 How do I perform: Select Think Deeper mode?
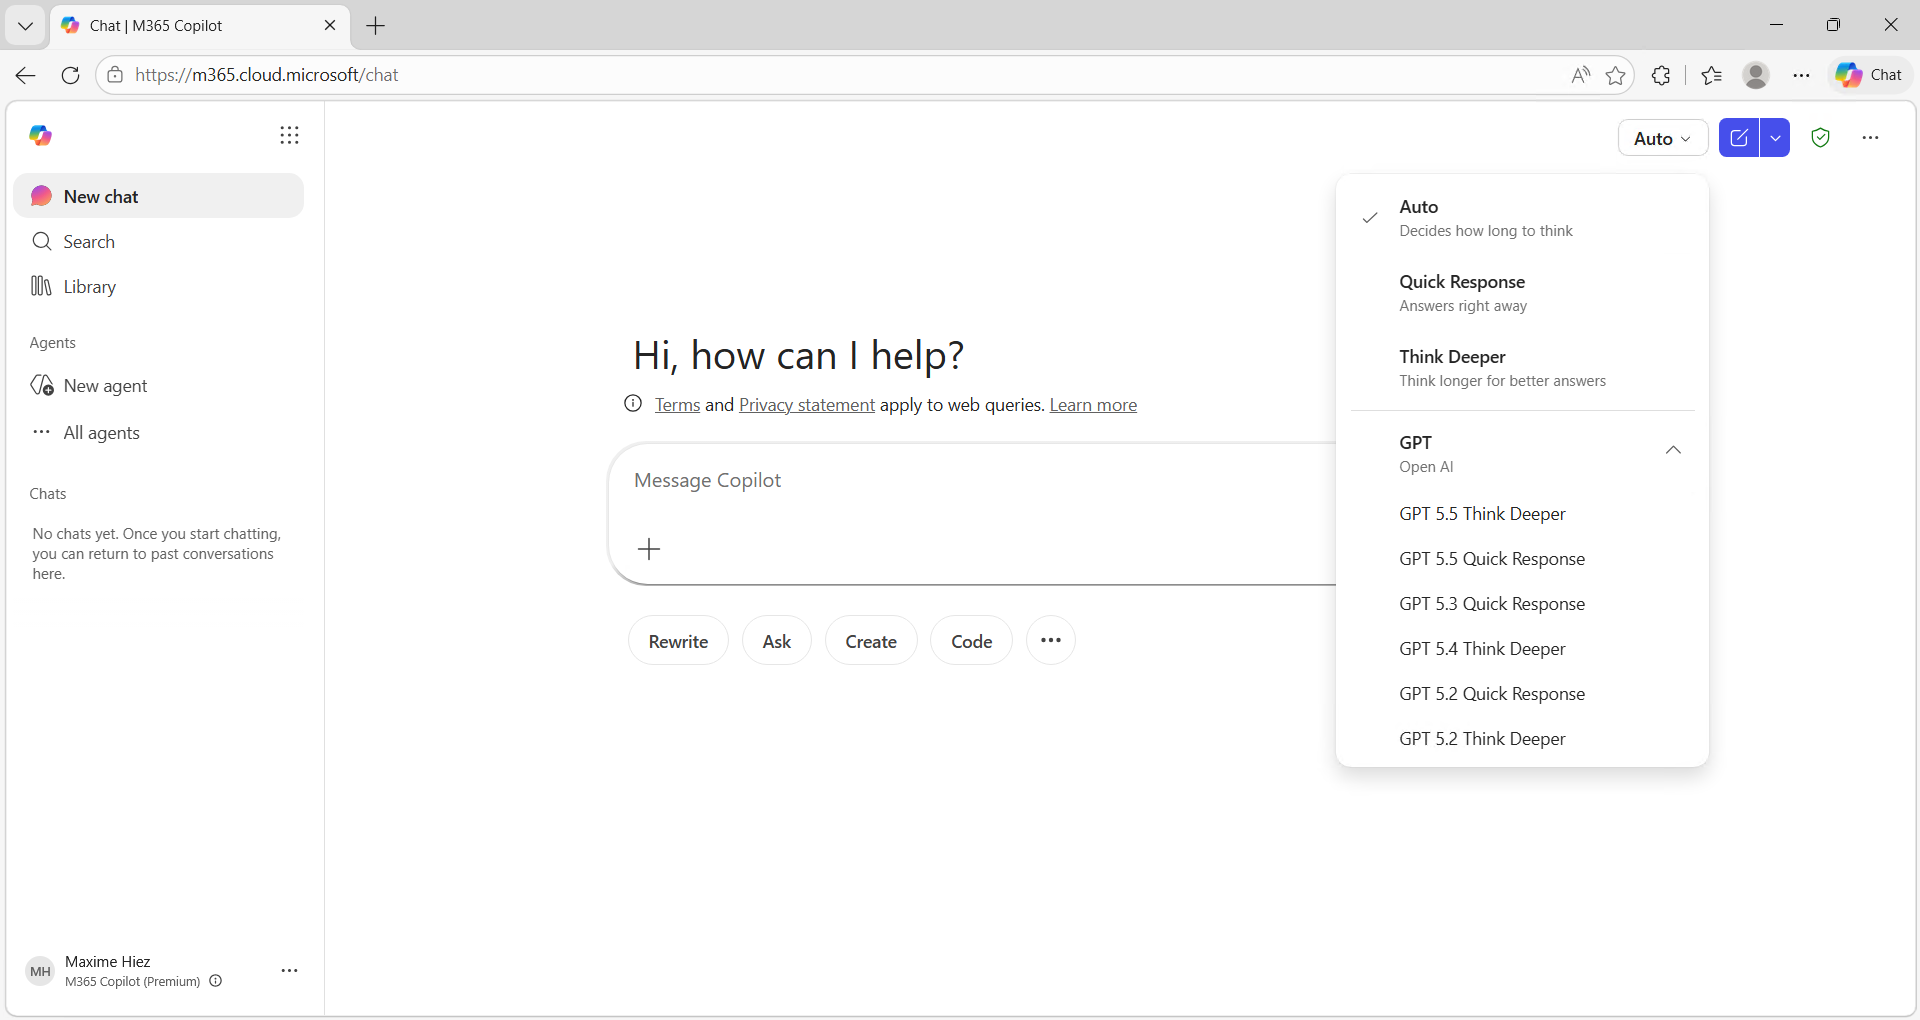[1522, 368]
